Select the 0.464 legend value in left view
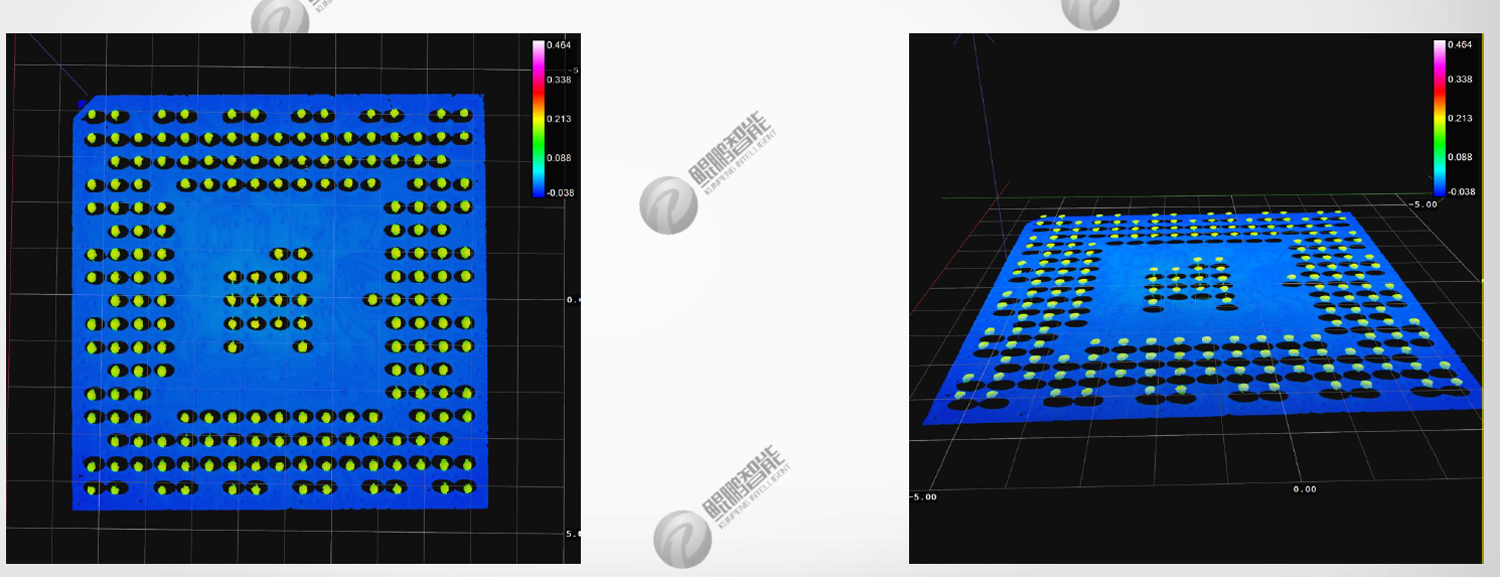This screenshot has height=577, width=1500. pos(558,45)
